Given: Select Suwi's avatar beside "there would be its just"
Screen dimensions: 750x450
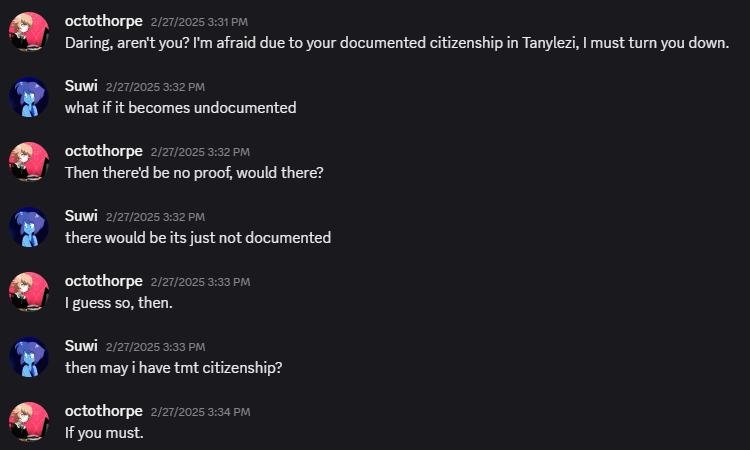Looking at the screenshot, I should [x=29, y=227].
